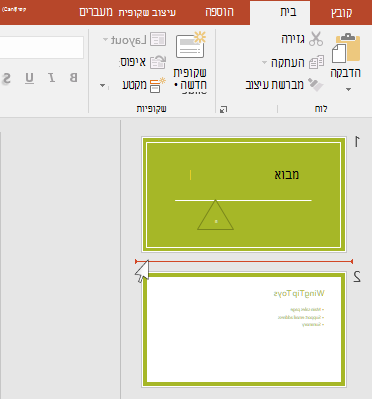Open the Transitions (מעברים) tab
Screen dimensions: 372x399
pyautogui.click(x=96, y=12)
